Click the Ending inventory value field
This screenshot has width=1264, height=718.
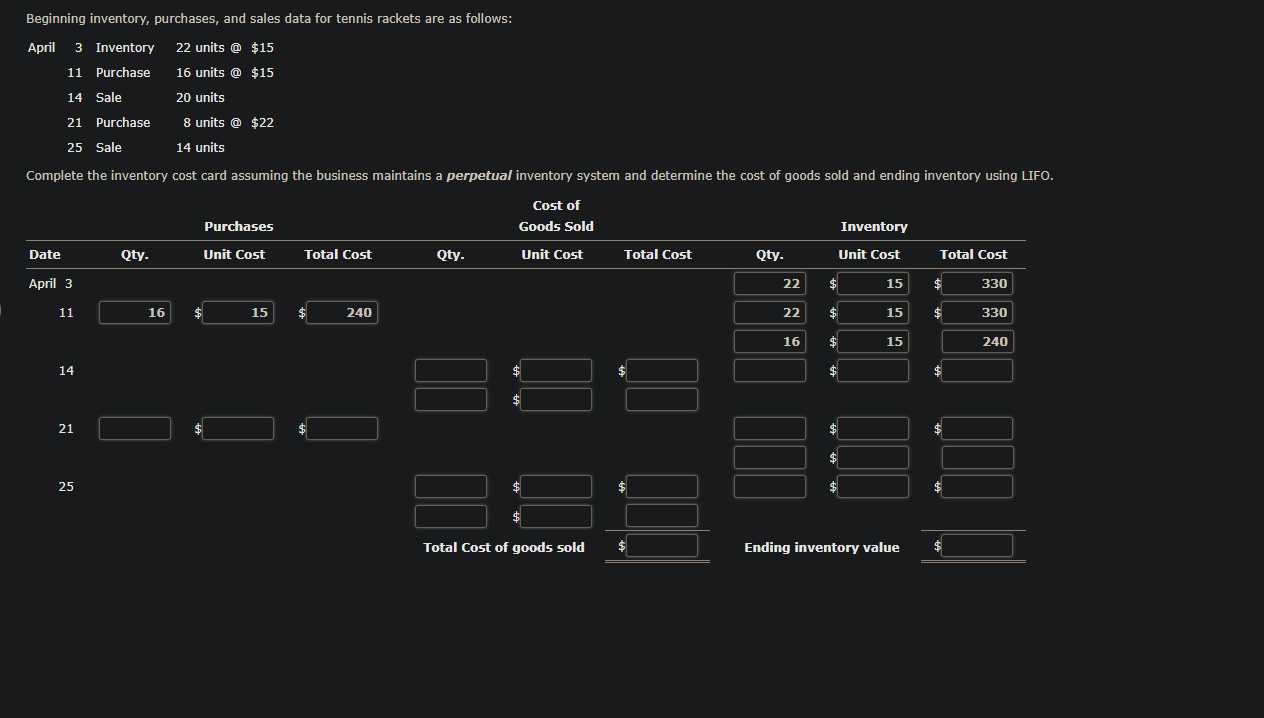[x=977, y=546]
